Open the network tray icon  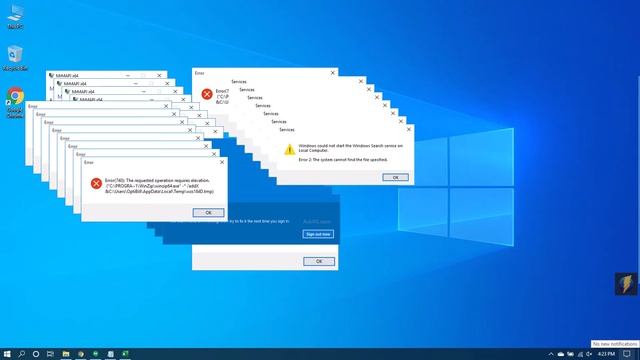[x=580, y=354]
